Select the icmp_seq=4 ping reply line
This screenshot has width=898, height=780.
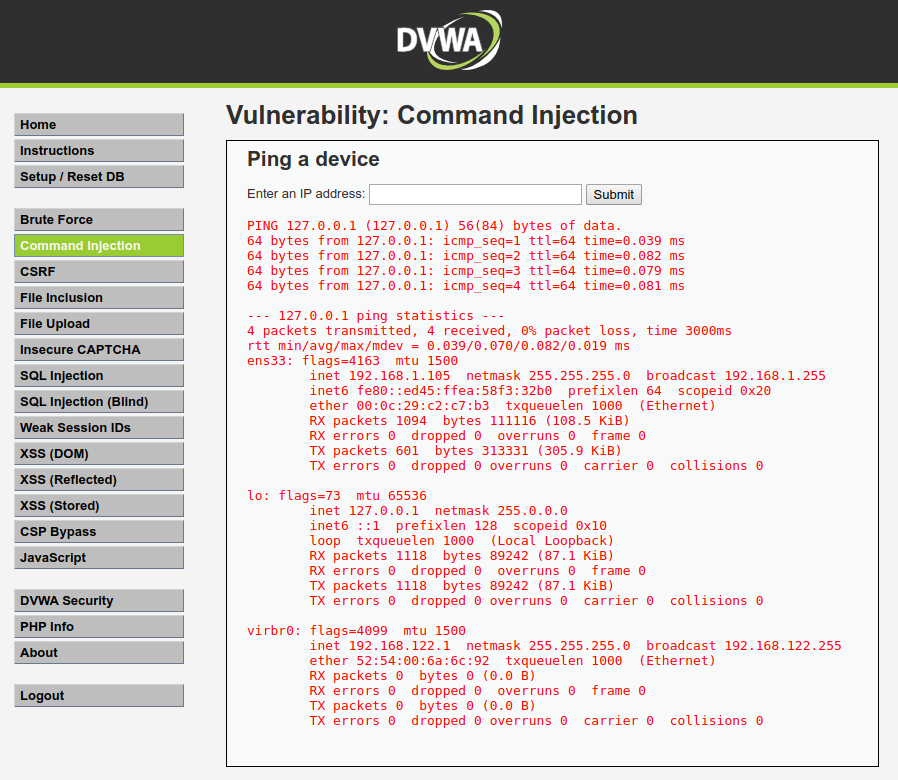(466, 286)
